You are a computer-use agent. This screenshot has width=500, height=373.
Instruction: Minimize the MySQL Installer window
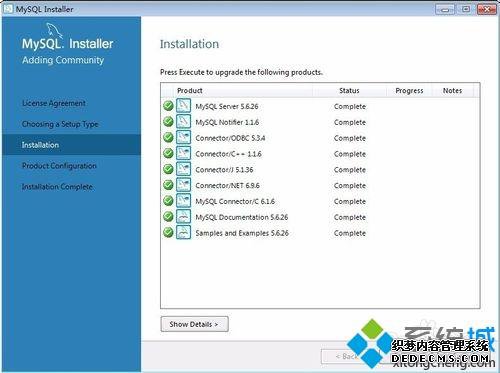[445, 9]
